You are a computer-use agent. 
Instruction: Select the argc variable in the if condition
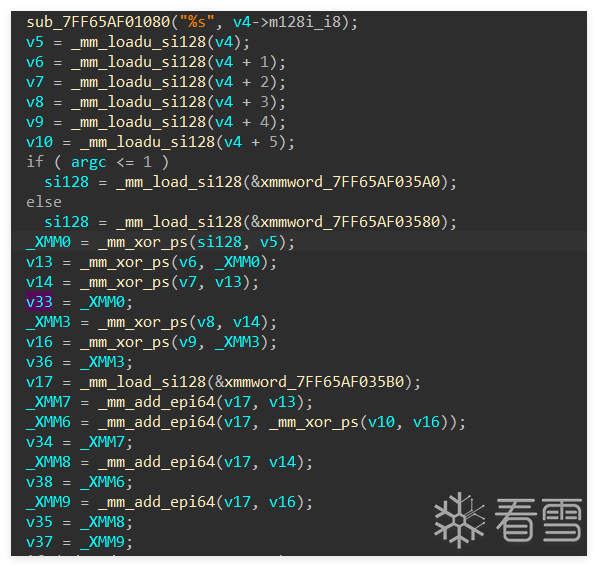click(88, 162)
